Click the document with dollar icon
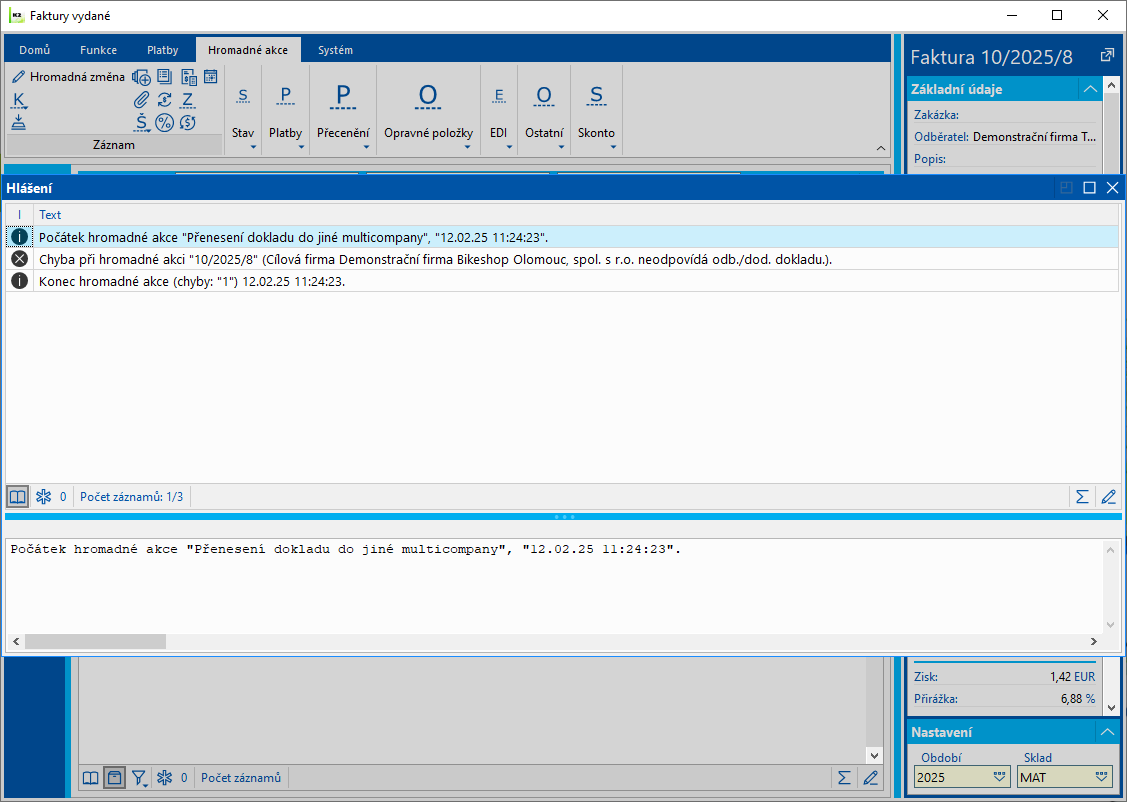Viewport: 1127px width, 802px height. [x=188, y=77]
